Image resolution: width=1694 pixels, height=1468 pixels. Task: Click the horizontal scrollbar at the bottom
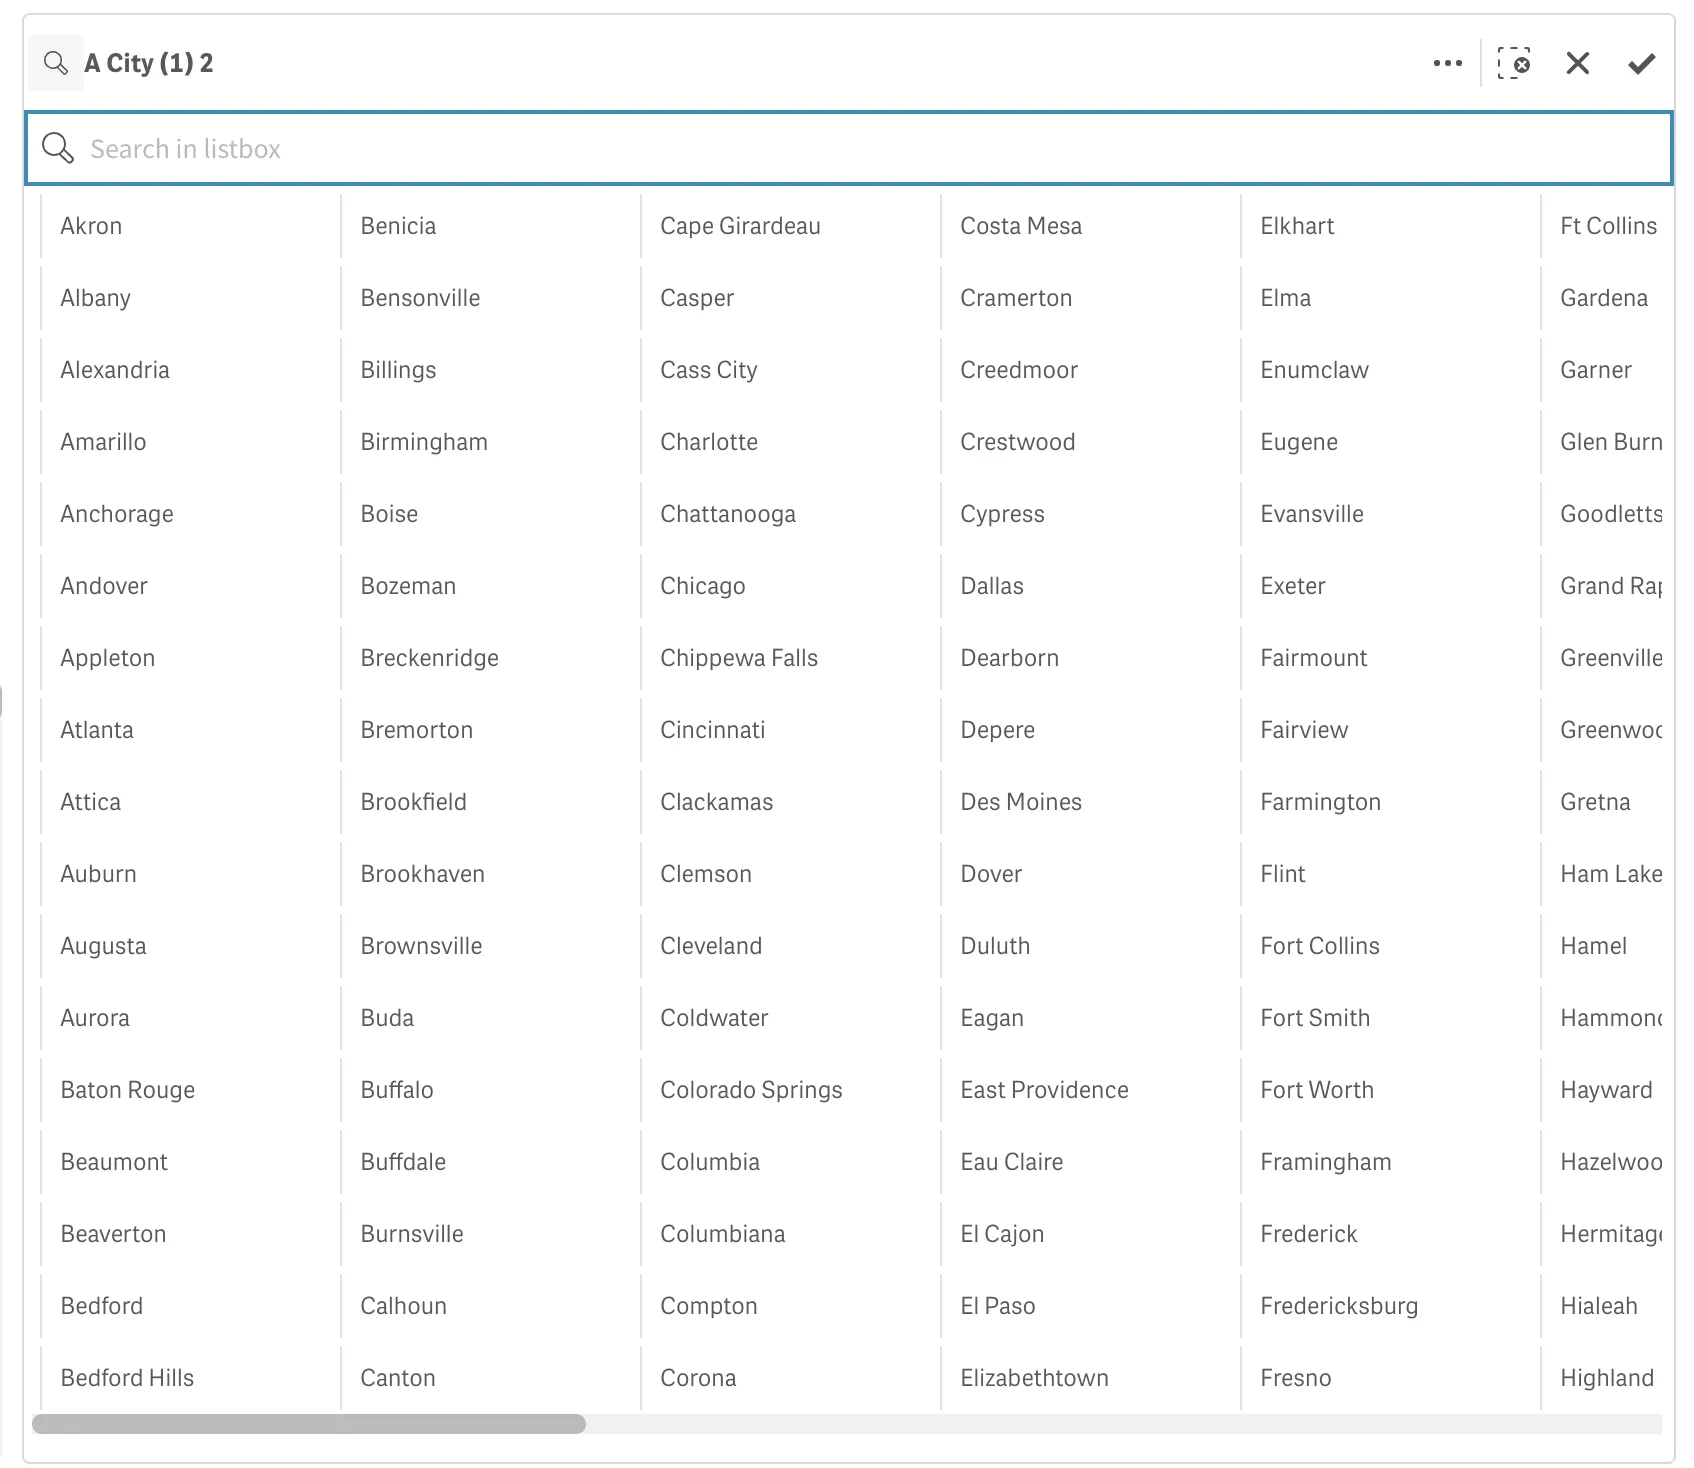pos(310,1425)
